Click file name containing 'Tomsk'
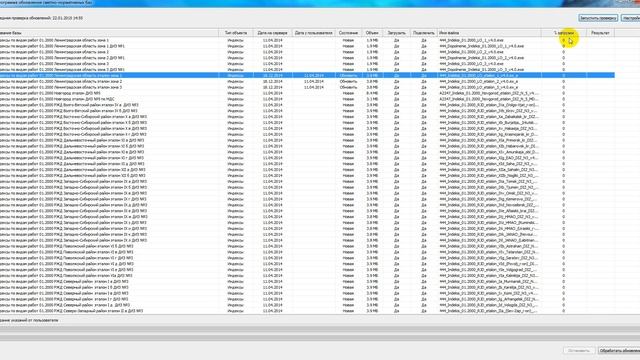Image resolution: width=640 pixels, height=360 pixels. [x=489, y=181]
